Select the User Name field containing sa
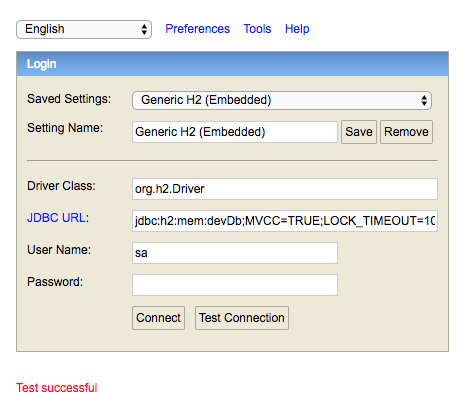 click(x=235, y=253)
